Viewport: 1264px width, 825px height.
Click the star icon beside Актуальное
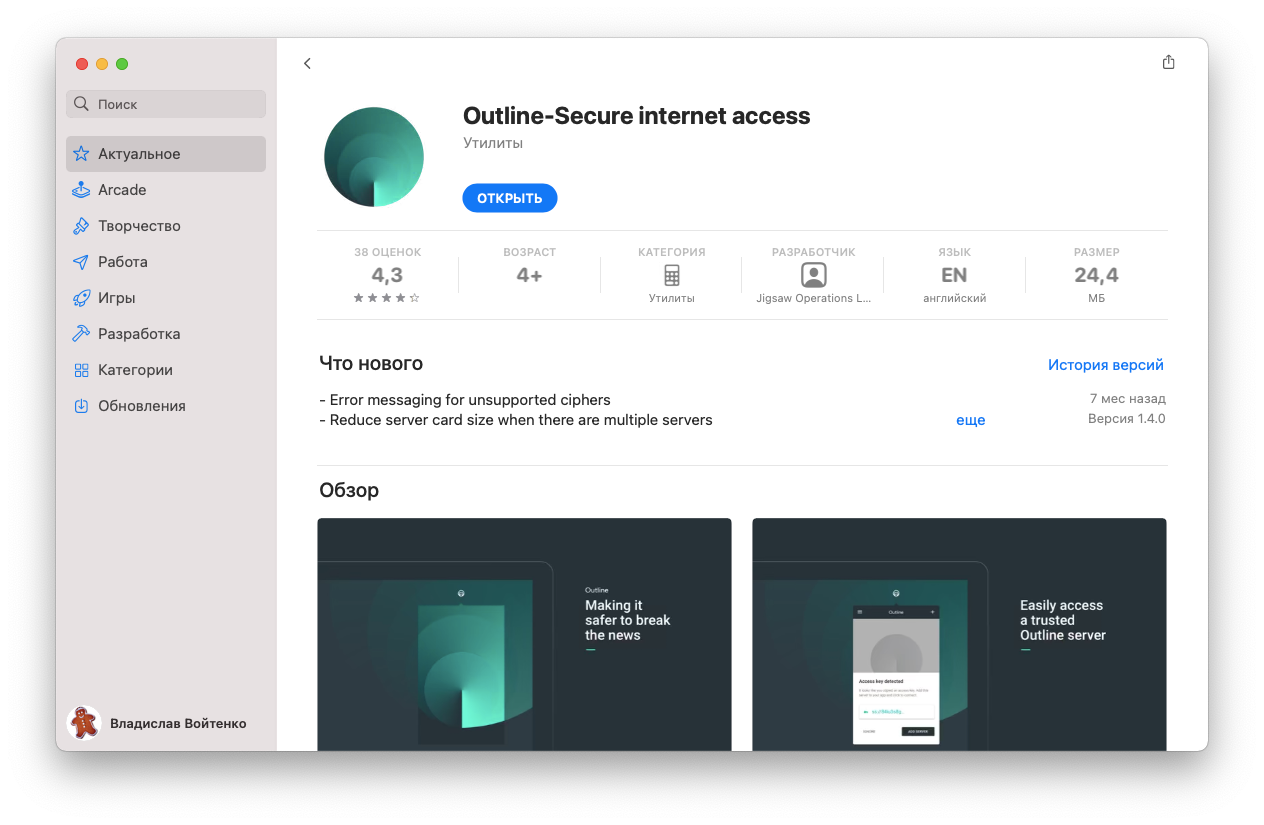tap(82, 154)
